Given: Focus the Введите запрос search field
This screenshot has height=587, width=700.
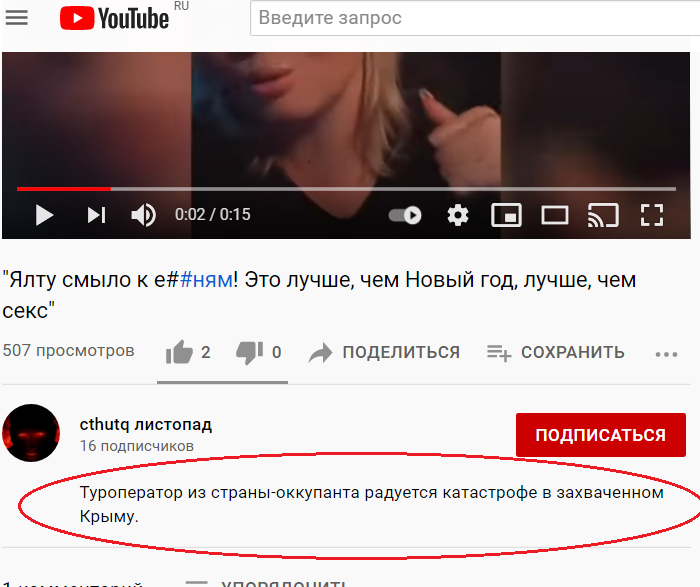Looking at the screenshot, I should point(475,18).
